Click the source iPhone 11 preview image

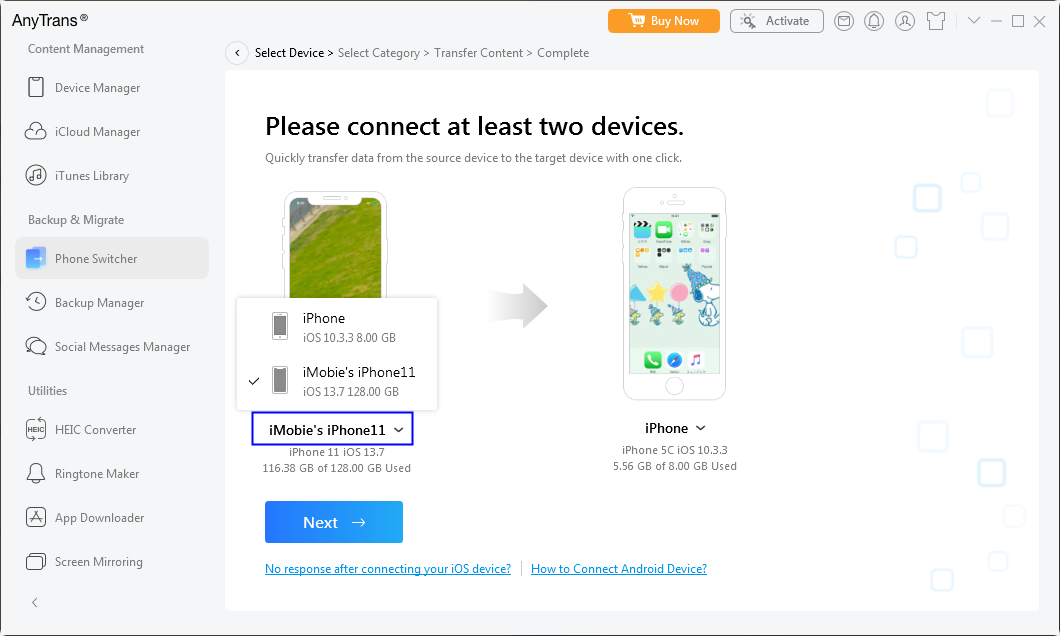click(x=335, y=245)
